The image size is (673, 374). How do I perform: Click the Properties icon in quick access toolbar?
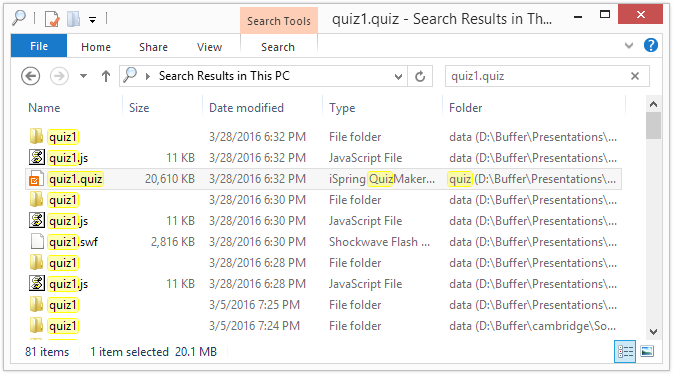coord(52,19)
